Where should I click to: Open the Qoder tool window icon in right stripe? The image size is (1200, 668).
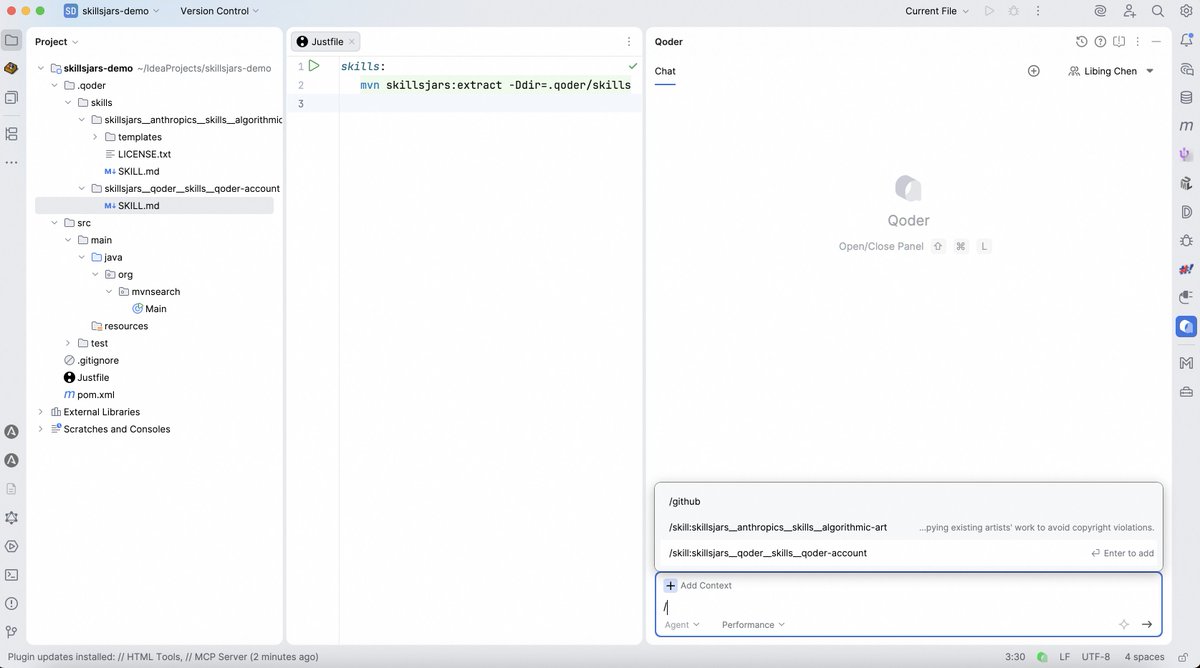(1186, 326)
